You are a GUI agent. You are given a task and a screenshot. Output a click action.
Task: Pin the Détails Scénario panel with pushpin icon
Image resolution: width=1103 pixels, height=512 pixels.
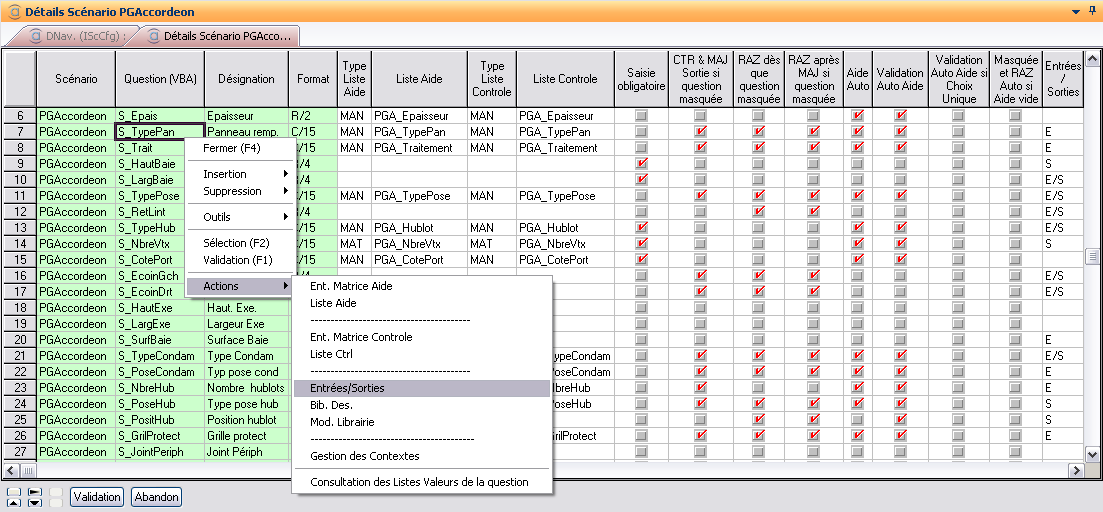(x=1092, y=11)
